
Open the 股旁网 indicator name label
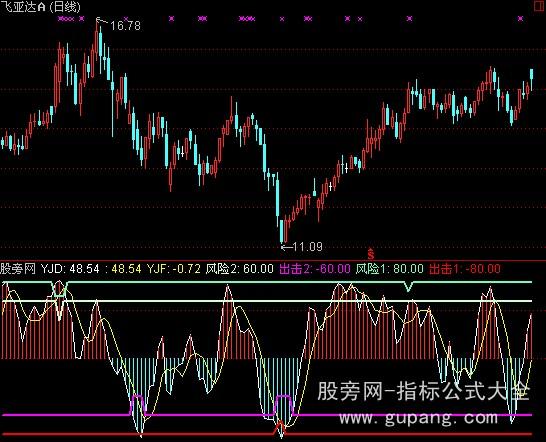tap(18, 269)
